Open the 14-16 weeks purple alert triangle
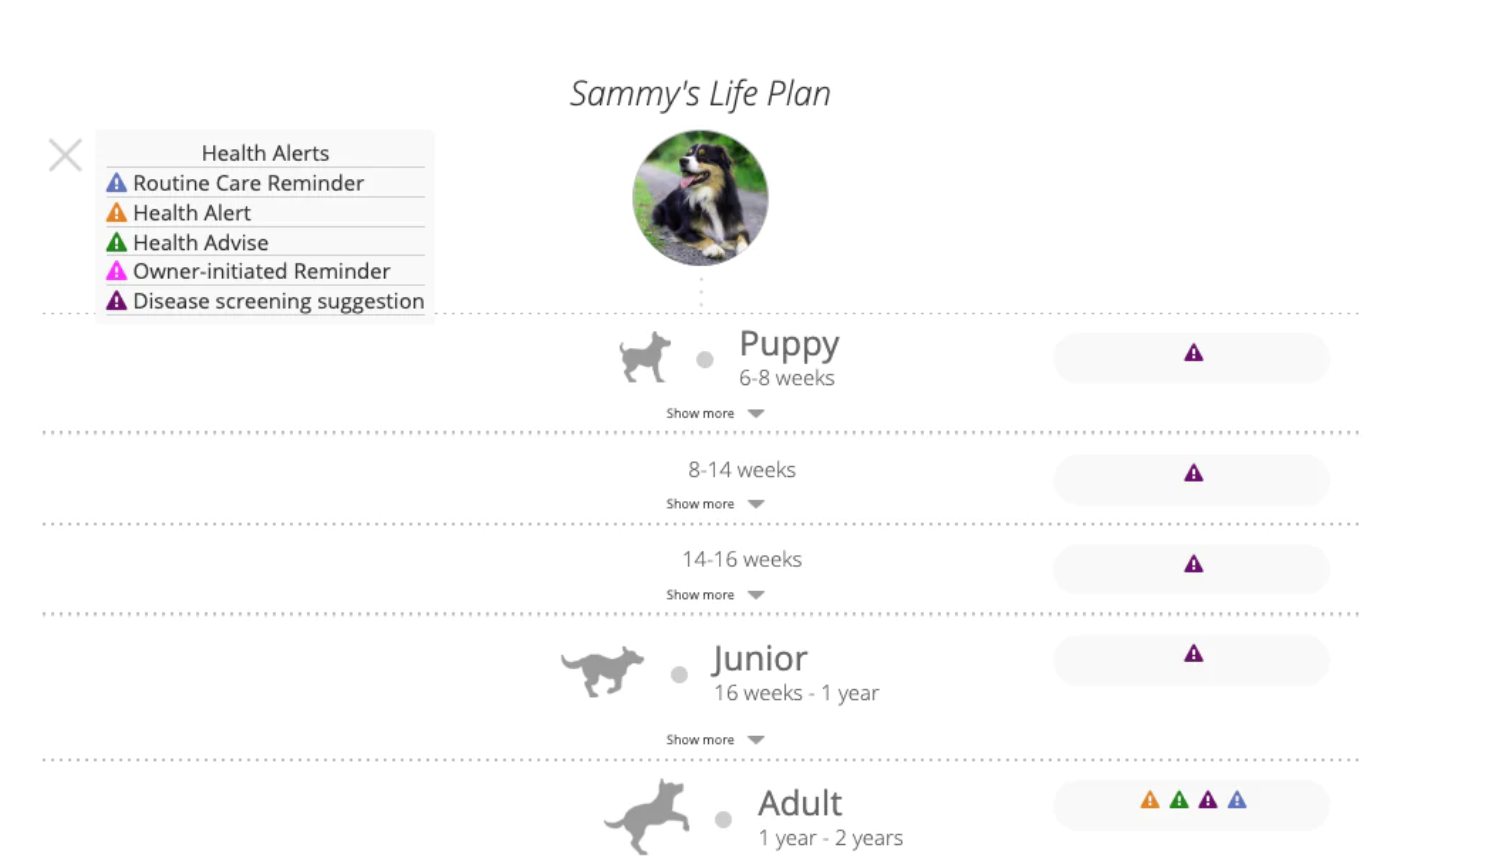The image size is (1492, 868). [x=1193, y=564]
